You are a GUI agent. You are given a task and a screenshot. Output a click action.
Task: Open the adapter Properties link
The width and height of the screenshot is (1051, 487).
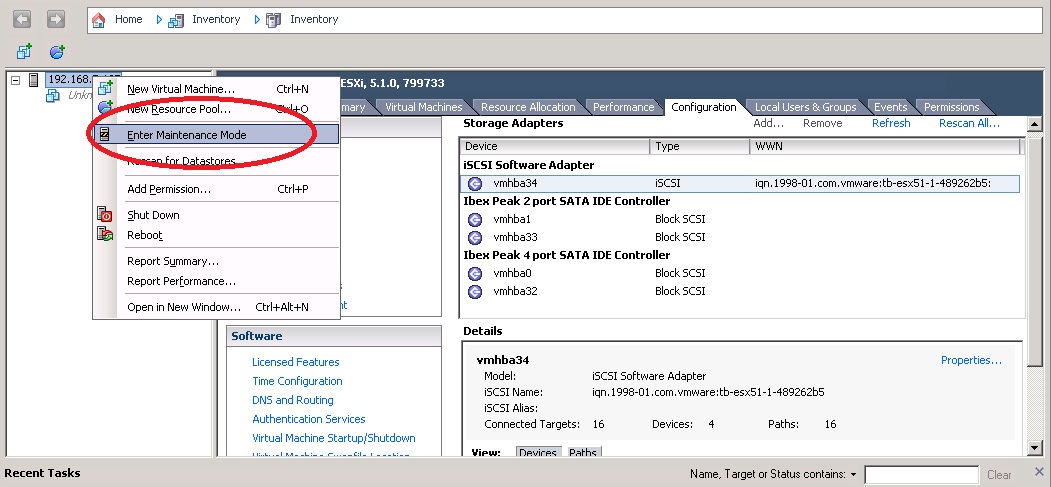[970, 360]
